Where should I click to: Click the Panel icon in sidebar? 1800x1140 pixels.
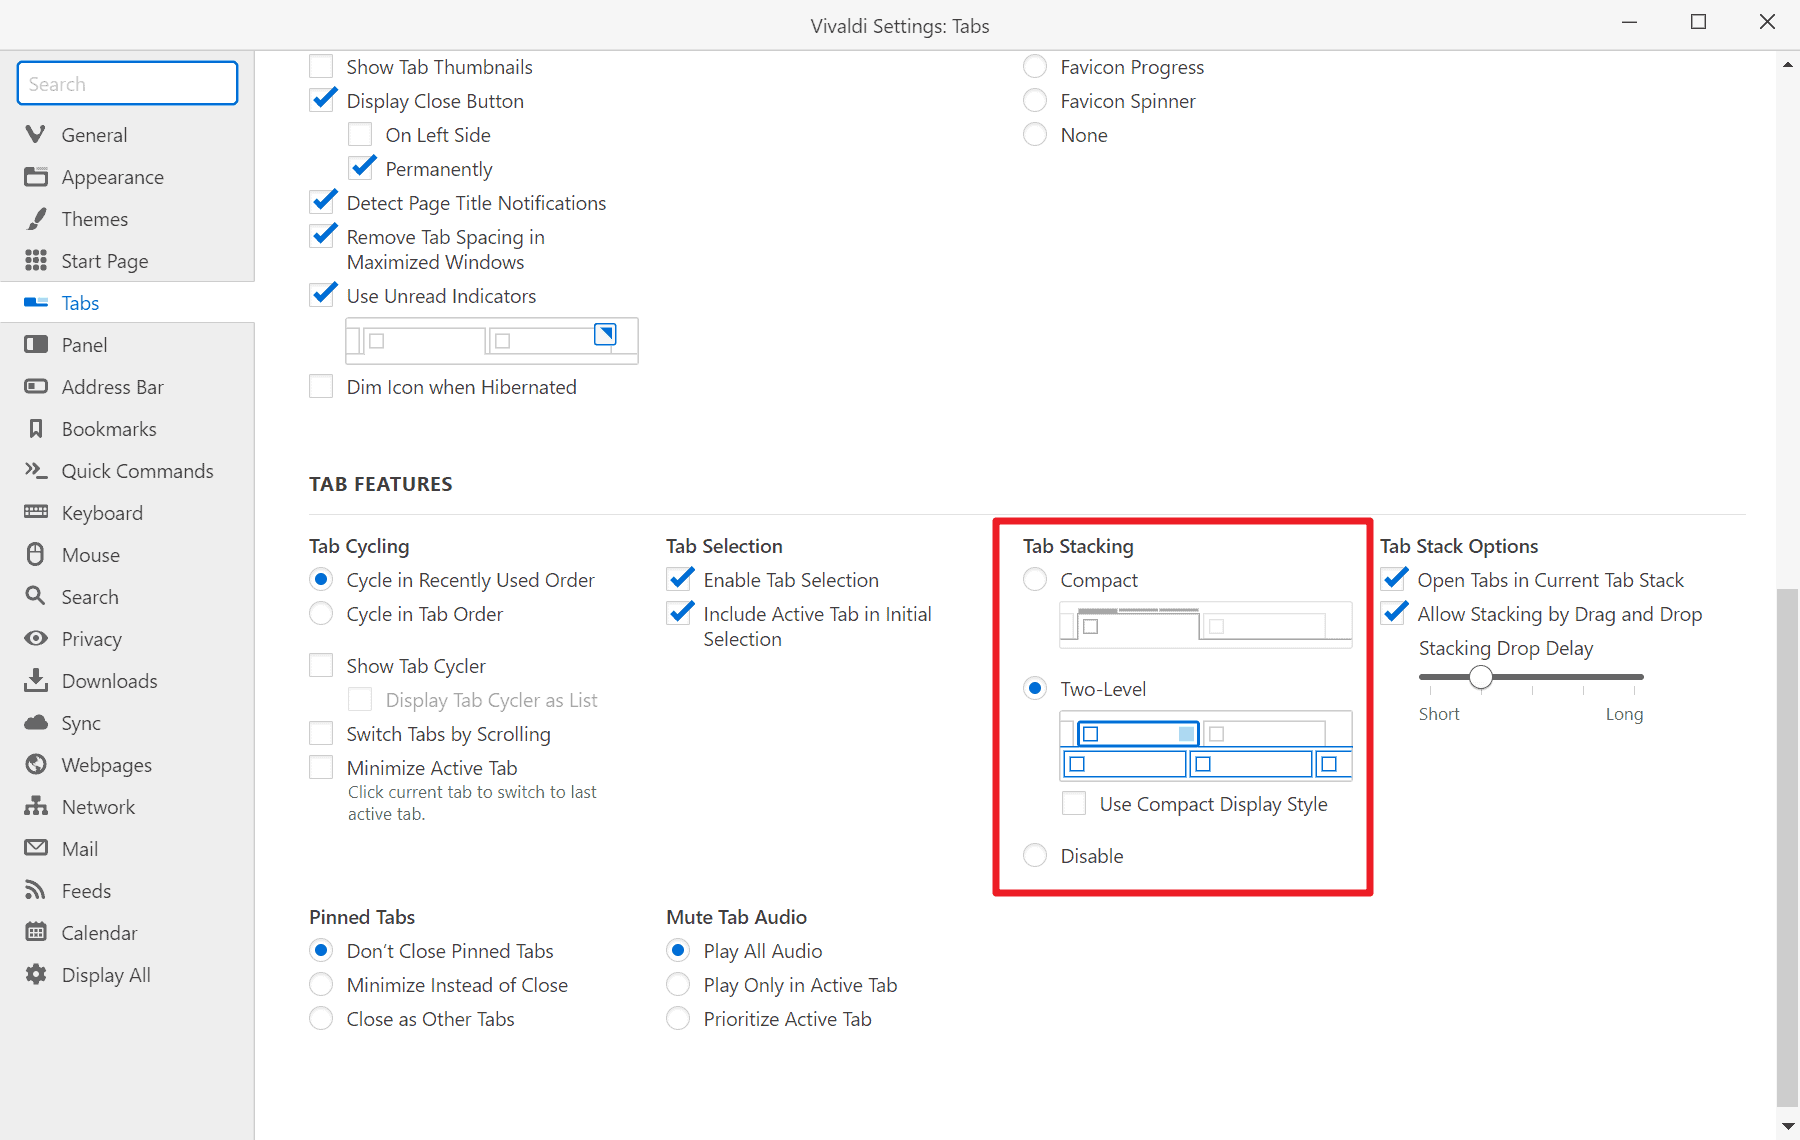(36, 344)
